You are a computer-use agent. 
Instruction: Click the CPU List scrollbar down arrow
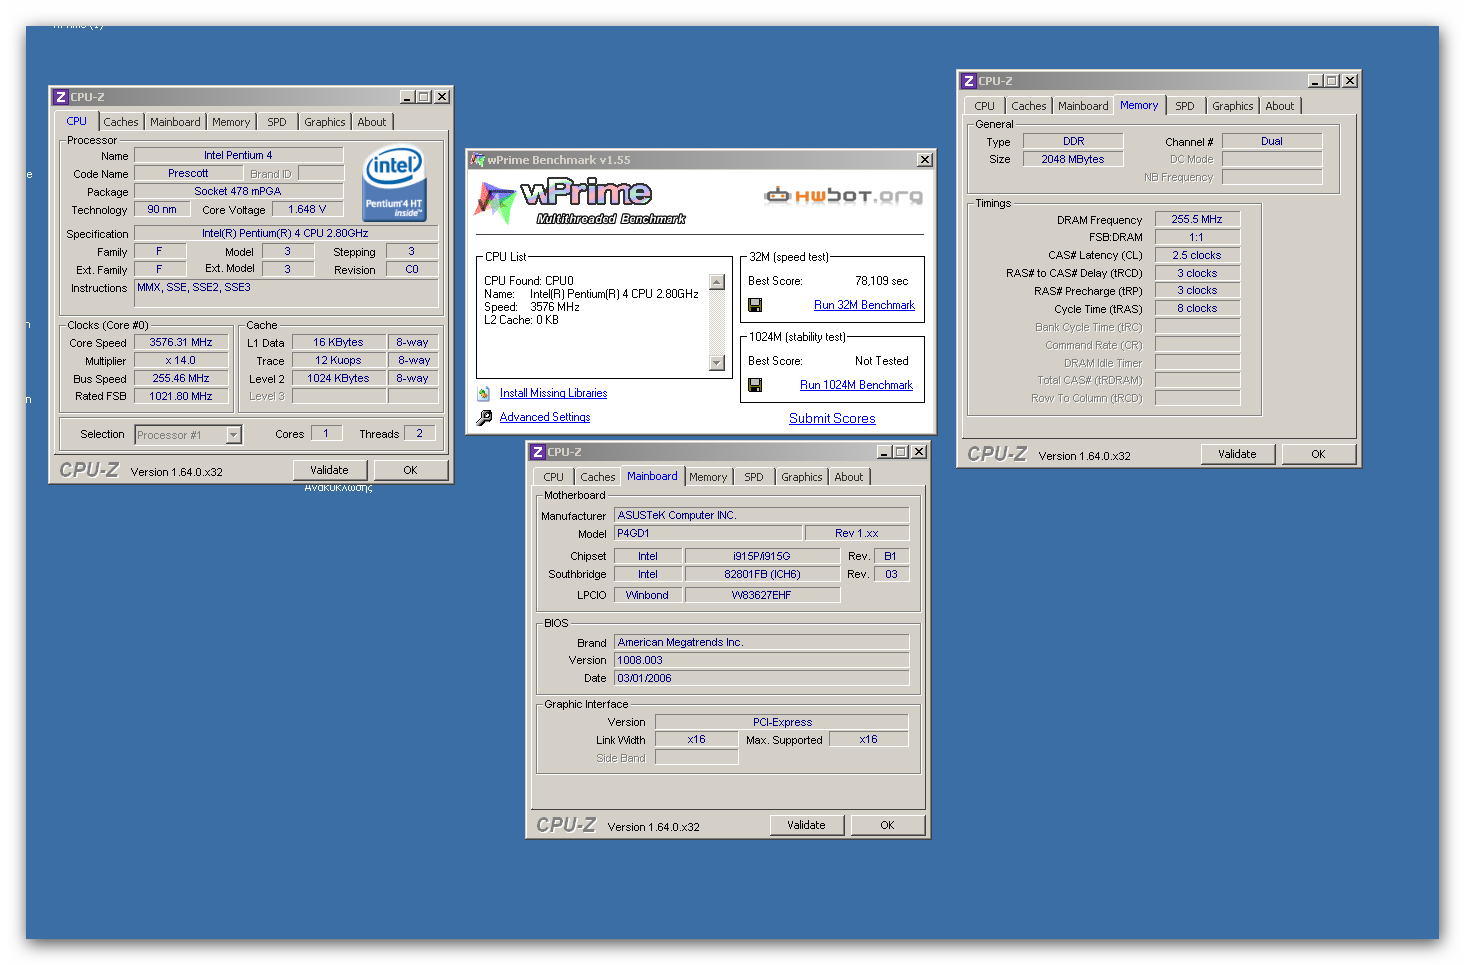(716, 363)
